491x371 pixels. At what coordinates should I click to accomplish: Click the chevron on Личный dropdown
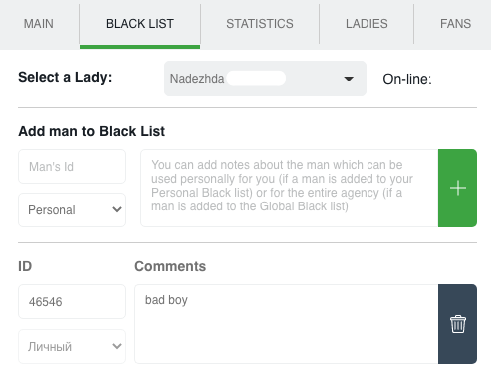tap(117, 346)
